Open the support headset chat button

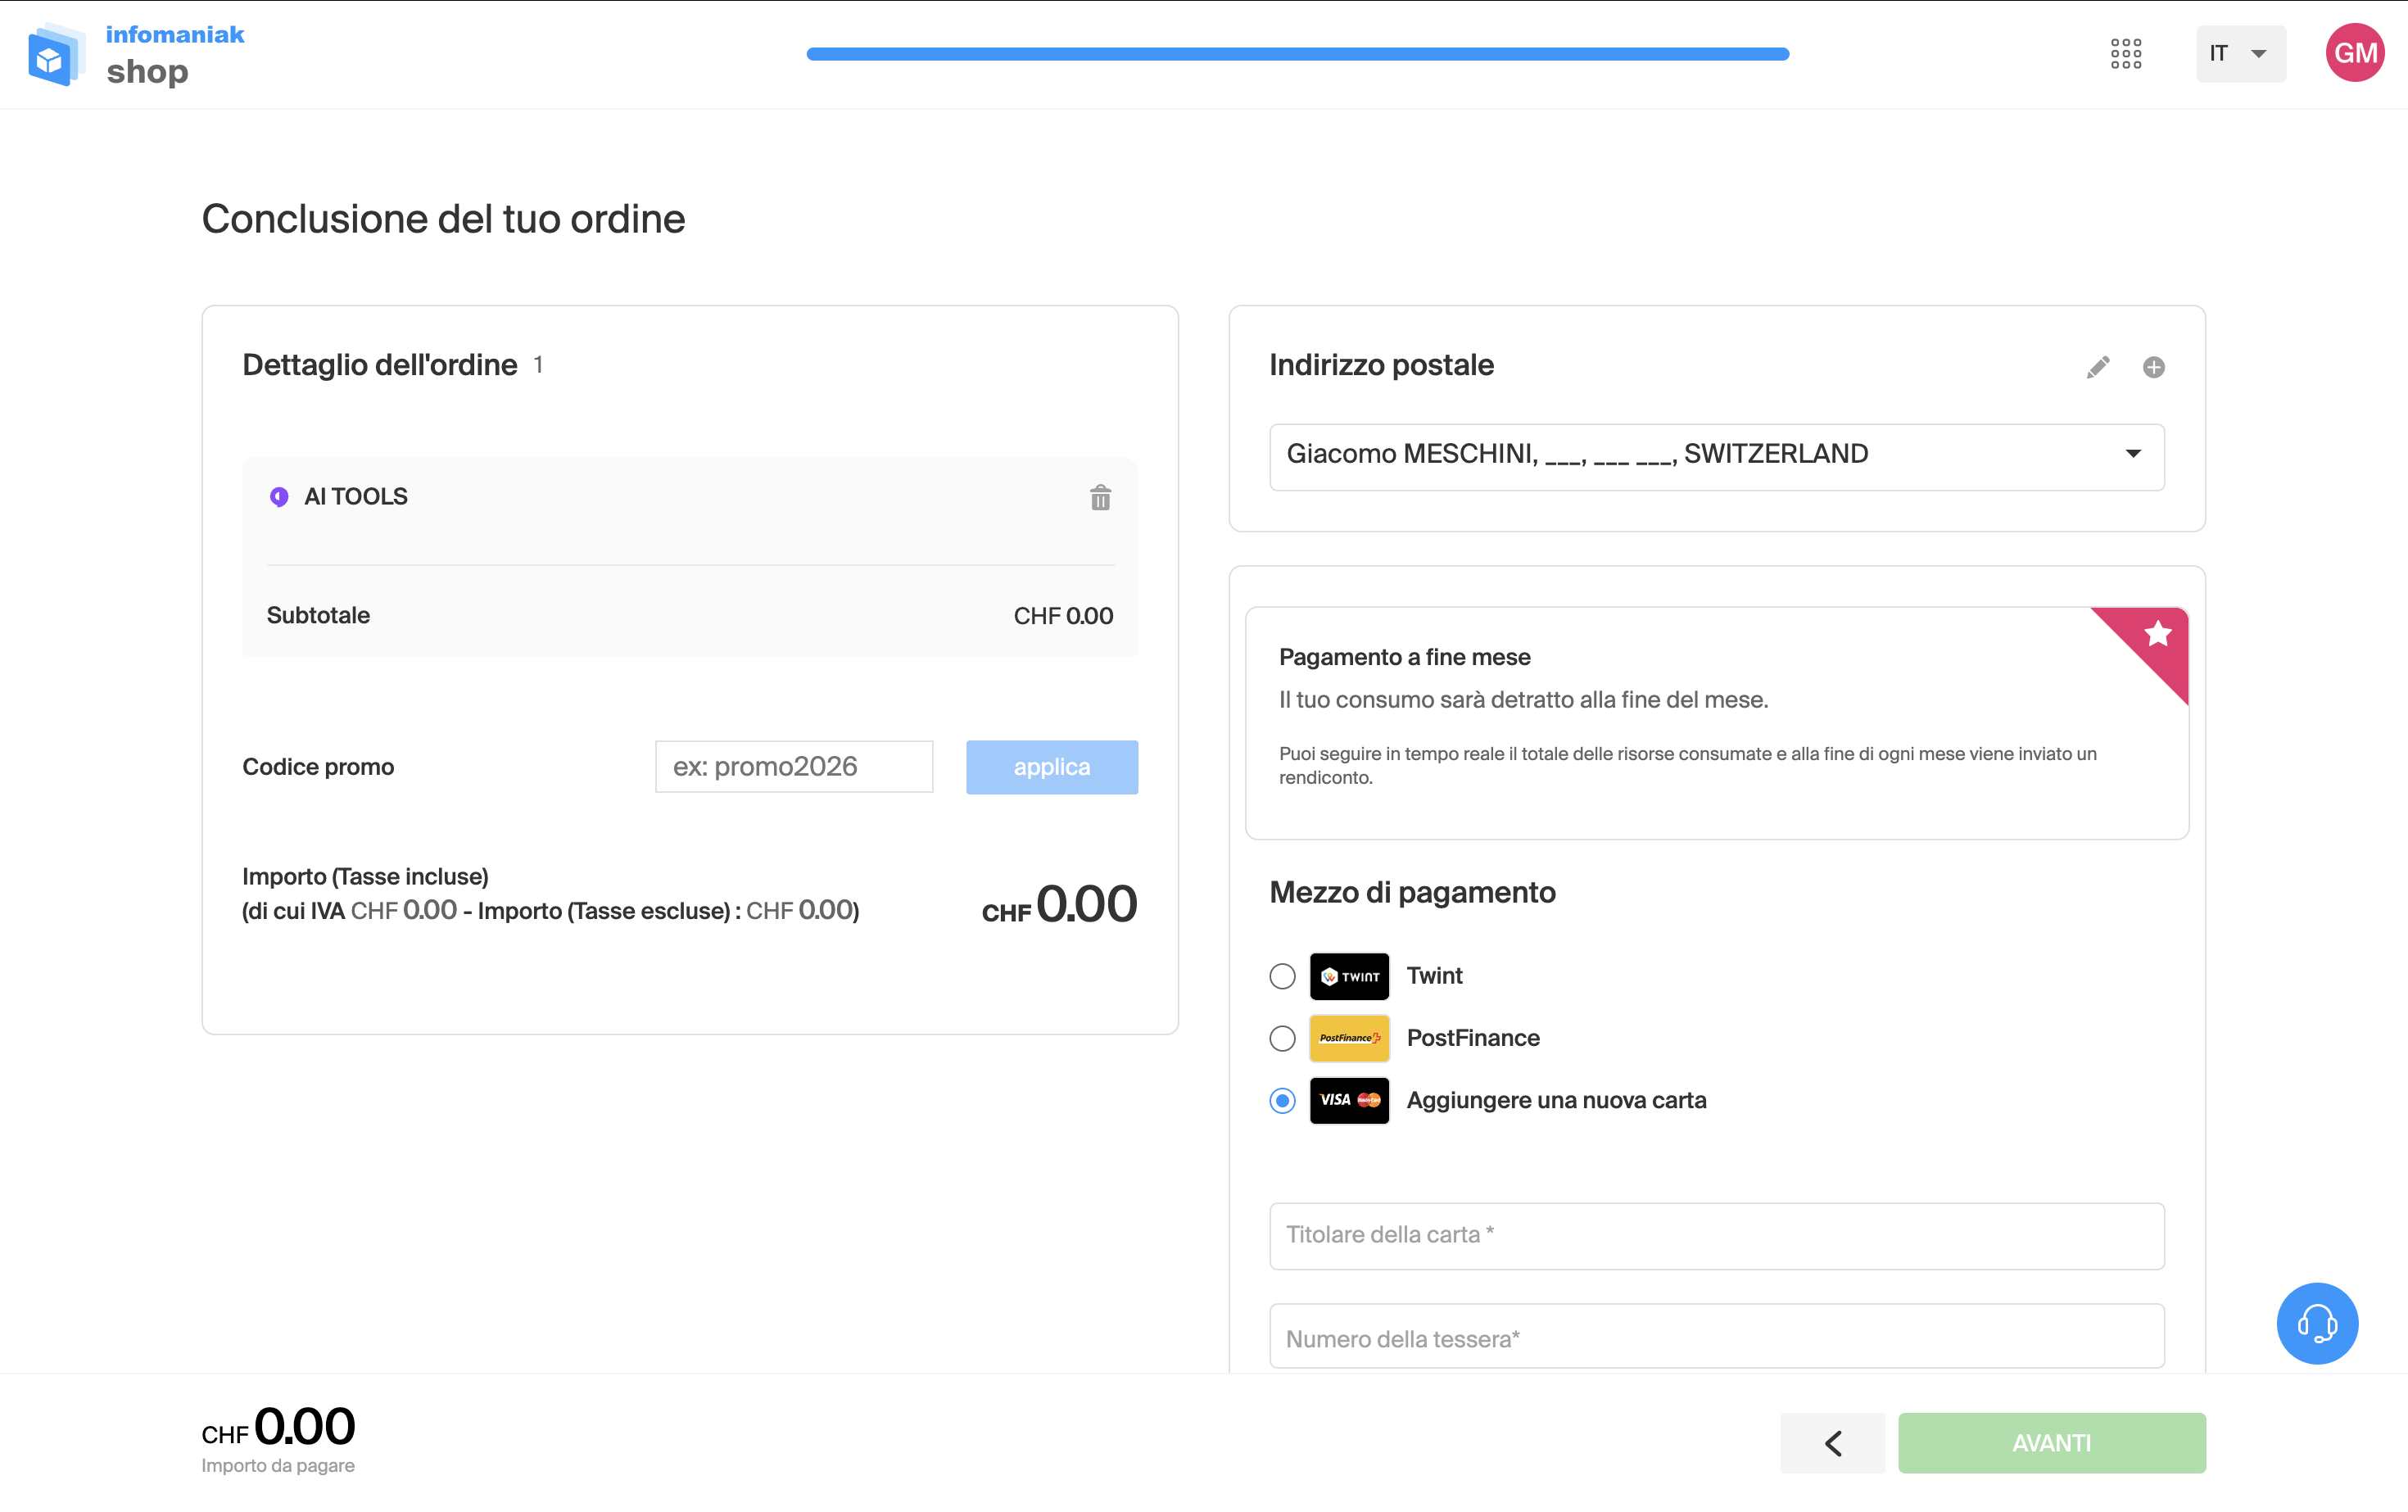point(2317,1323)
